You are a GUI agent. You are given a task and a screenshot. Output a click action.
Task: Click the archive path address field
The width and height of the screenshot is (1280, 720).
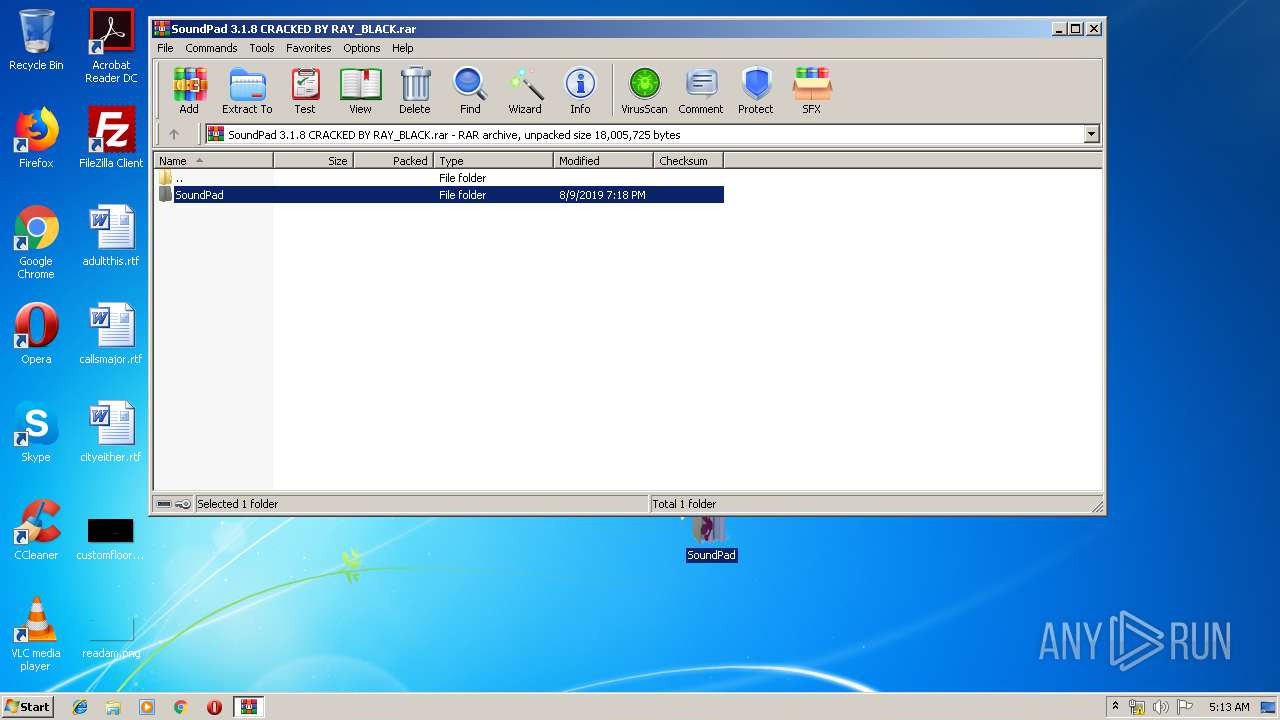[x=645, y=134]
